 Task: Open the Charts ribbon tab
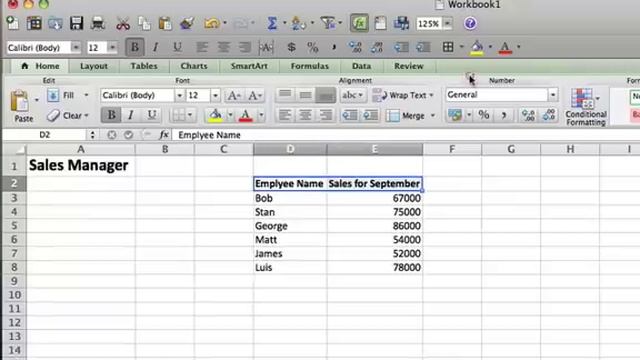click(194, 66)
